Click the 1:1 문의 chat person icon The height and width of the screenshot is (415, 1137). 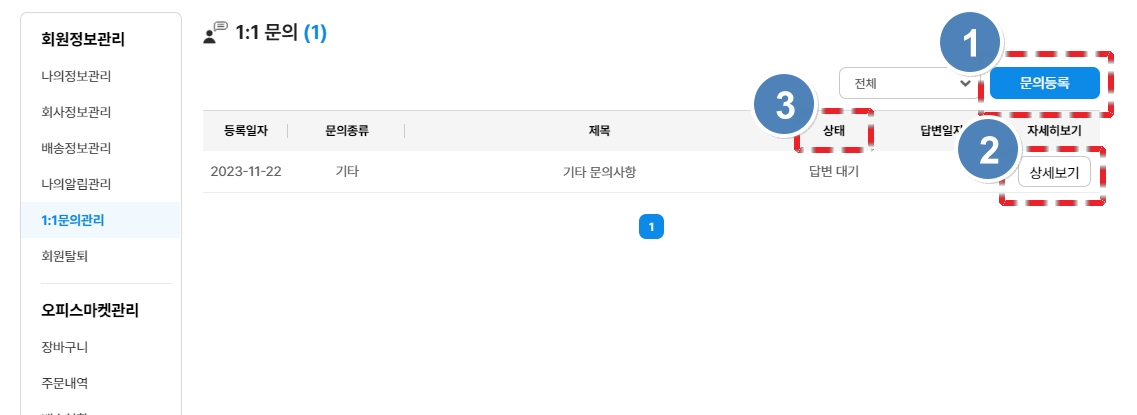(214, 34)
